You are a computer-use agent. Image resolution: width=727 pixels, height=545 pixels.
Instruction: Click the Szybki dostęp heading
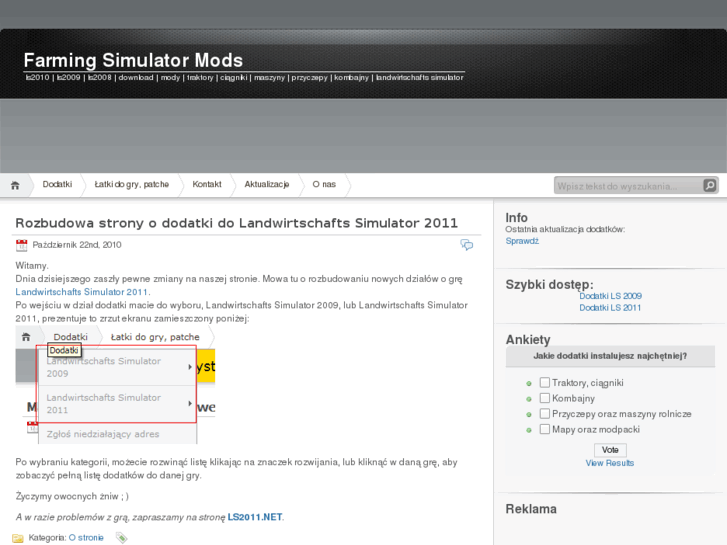click(549, 284)
